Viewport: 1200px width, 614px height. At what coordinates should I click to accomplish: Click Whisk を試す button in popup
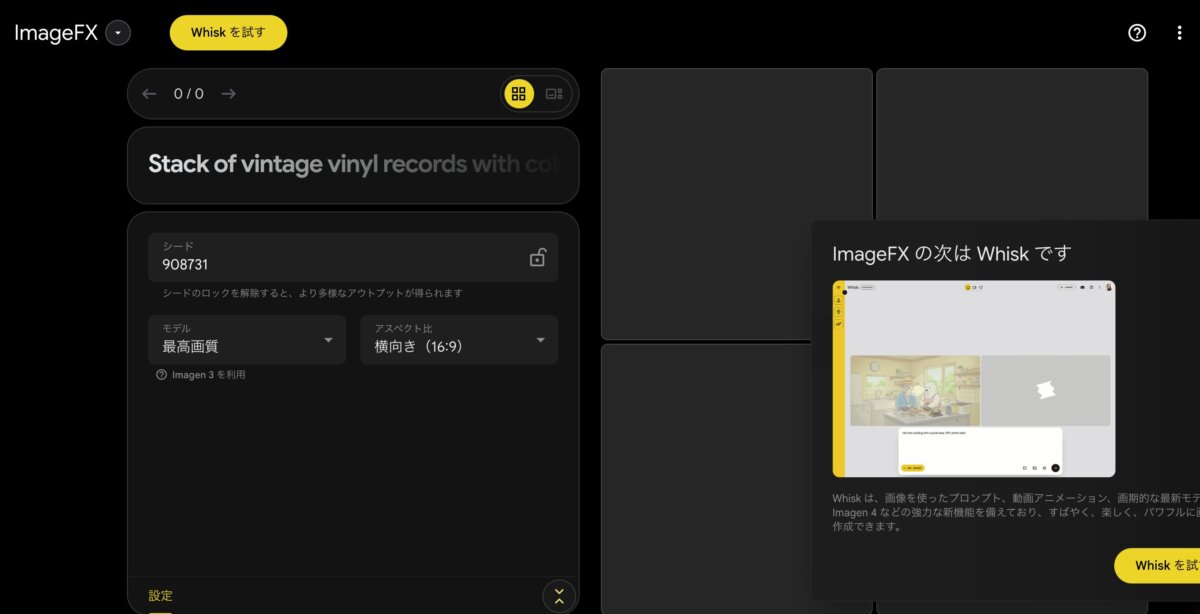pos(1157,565)
